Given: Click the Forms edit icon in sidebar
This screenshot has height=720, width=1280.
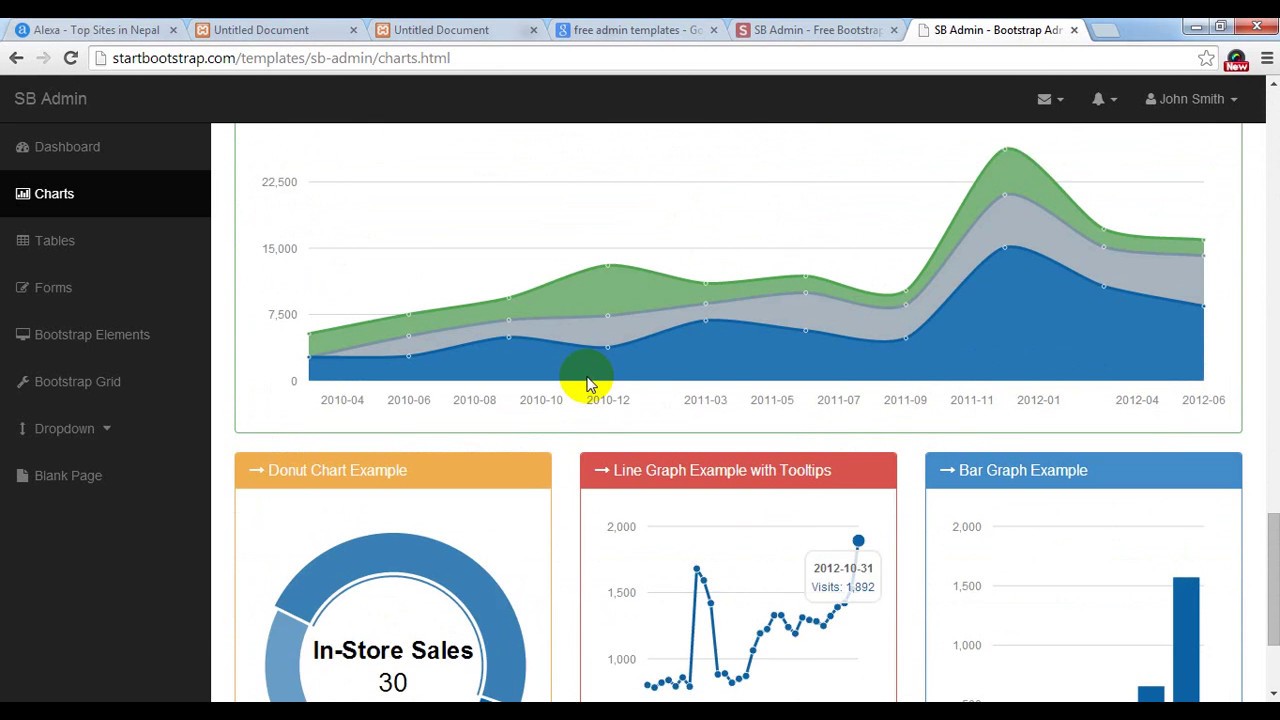Looking at the screenshot, I should 22,288.
